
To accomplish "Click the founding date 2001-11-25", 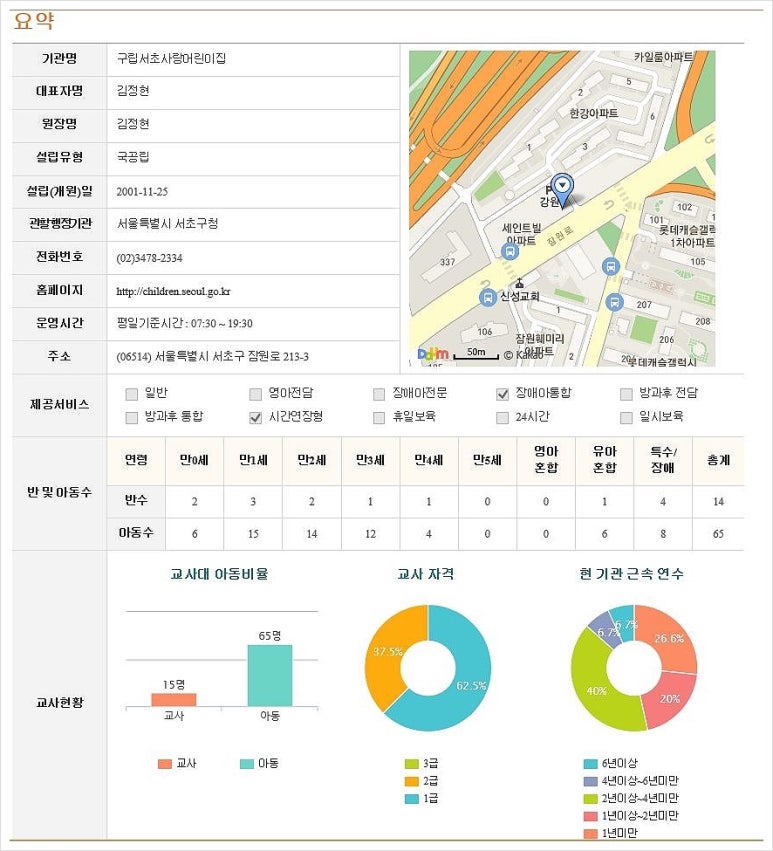I will [142, 192].
